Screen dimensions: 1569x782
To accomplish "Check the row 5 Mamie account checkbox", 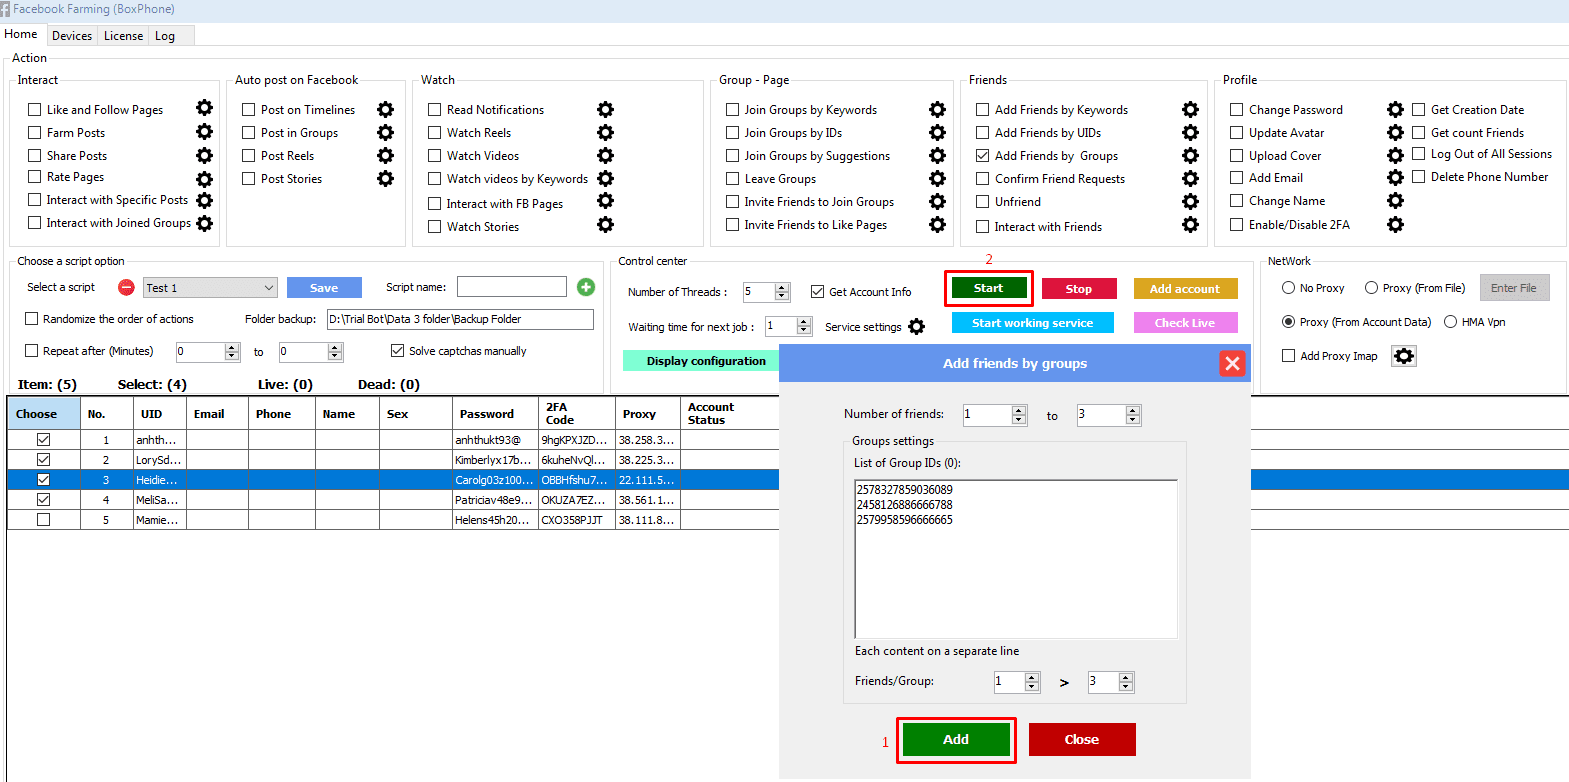I will (43, 519).
